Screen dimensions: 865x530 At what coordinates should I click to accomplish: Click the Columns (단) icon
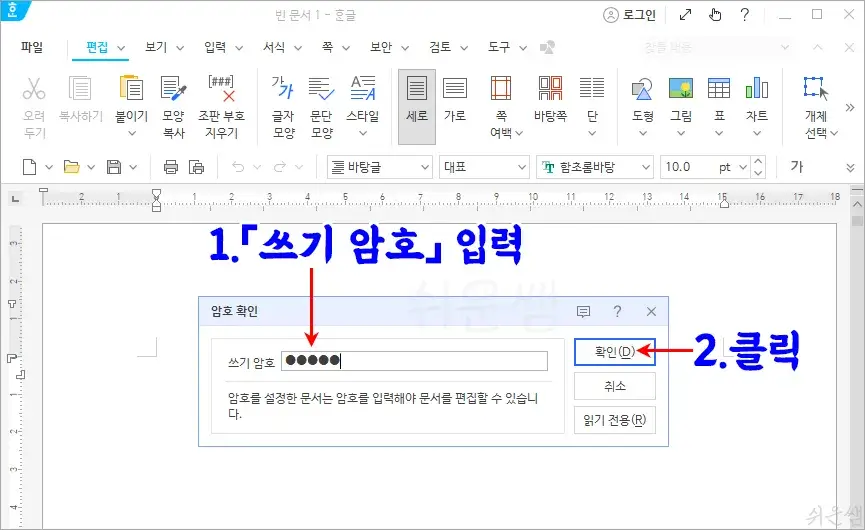tap(592, 88)
